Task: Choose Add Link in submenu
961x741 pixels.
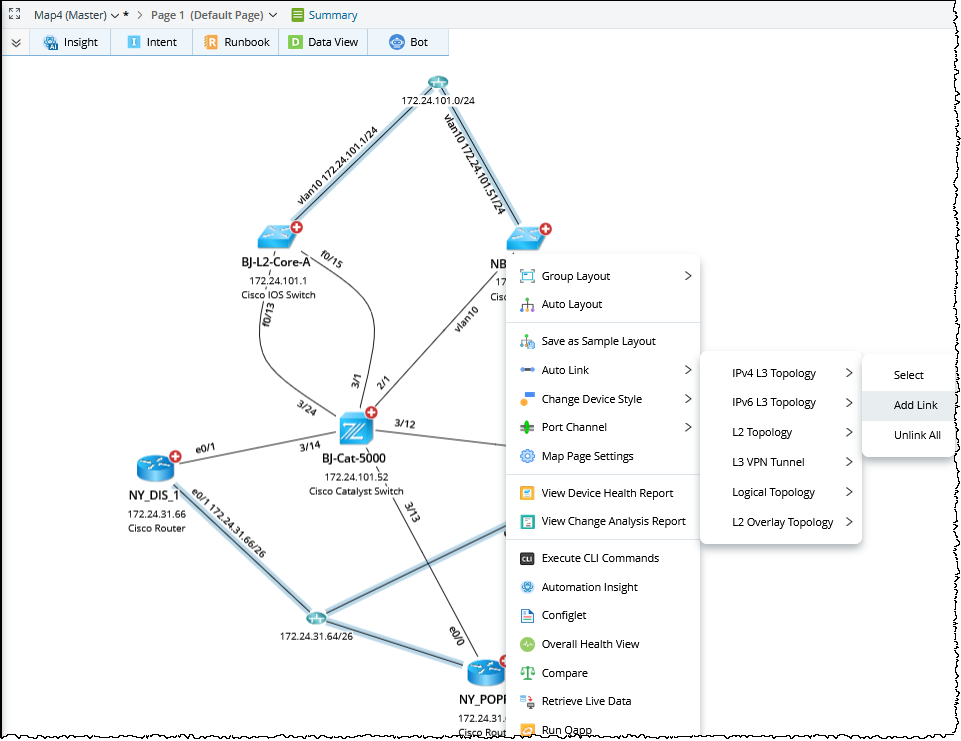Action: click(910, 405)
